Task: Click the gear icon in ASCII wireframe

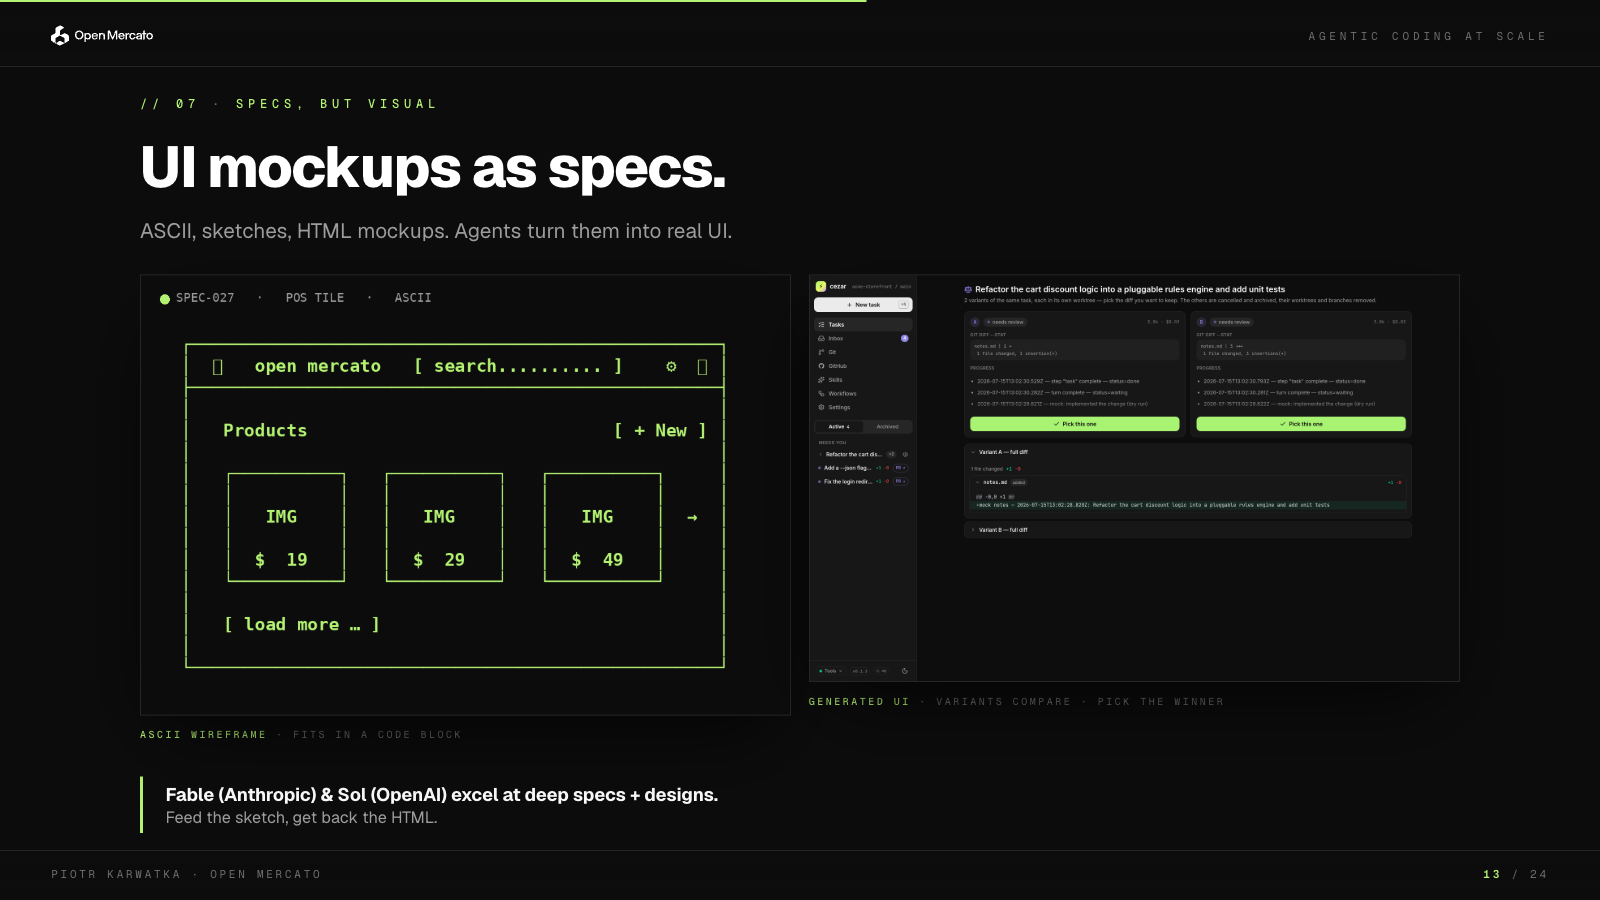Action: [671, 366]
